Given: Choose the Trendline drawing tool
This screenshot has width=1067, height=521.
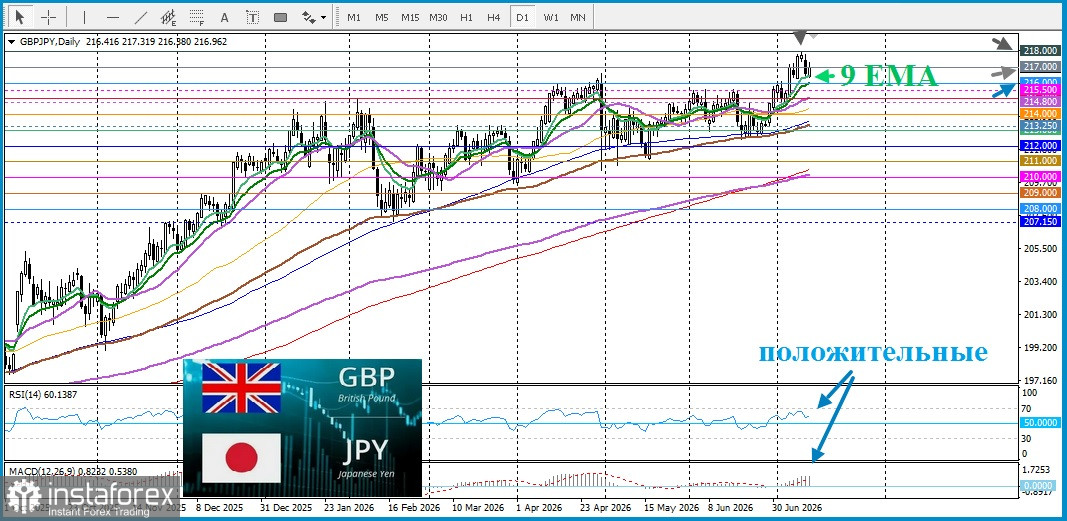Looking at the screenshot, I should (x=141, y=17).
